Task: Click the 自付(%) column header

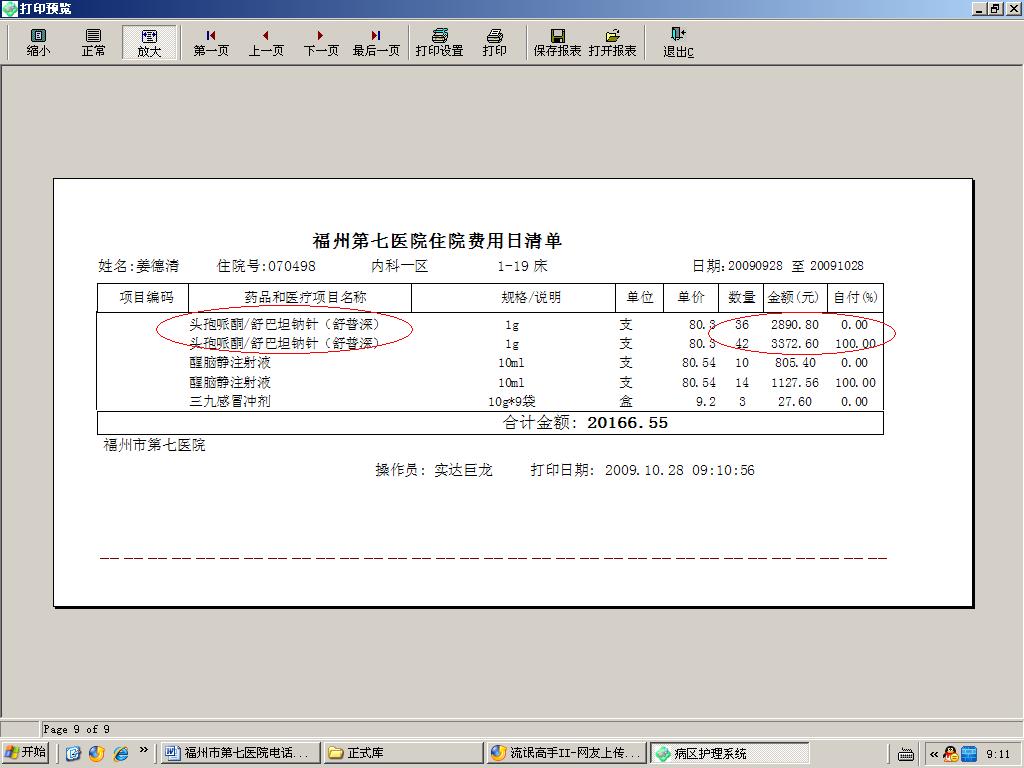Action: click(856, 297)
